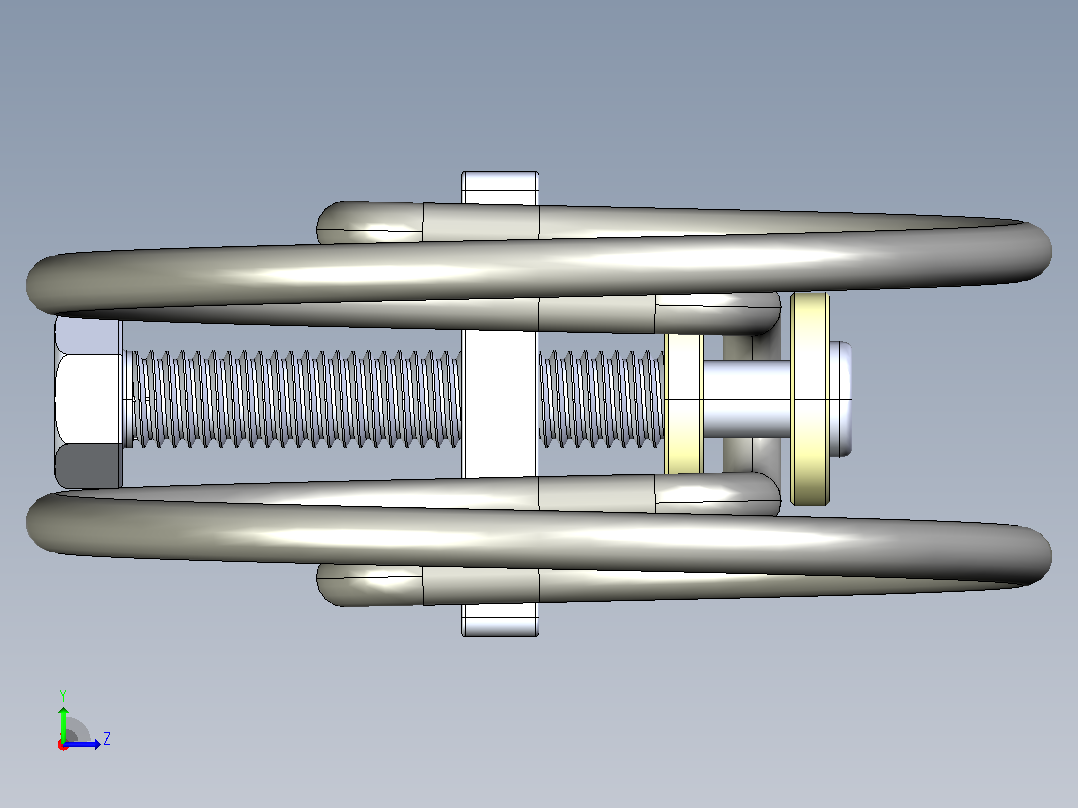Click the Z label on the triad

pos(107,739)
